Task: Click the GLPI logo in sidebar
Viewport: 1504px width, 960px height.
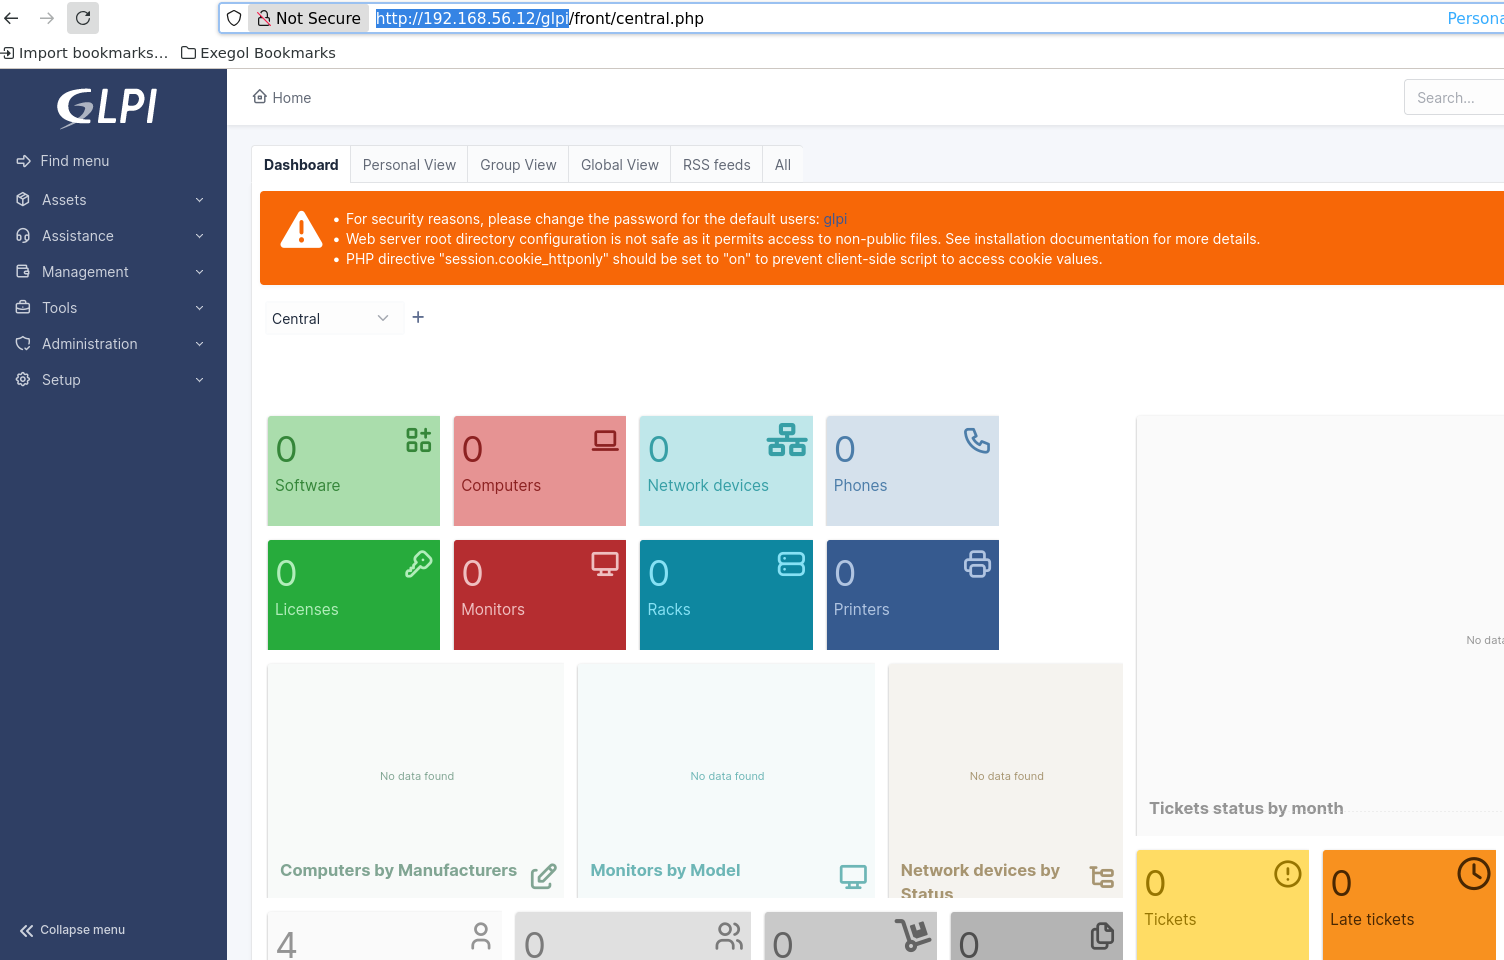Action: coord(108,107)
